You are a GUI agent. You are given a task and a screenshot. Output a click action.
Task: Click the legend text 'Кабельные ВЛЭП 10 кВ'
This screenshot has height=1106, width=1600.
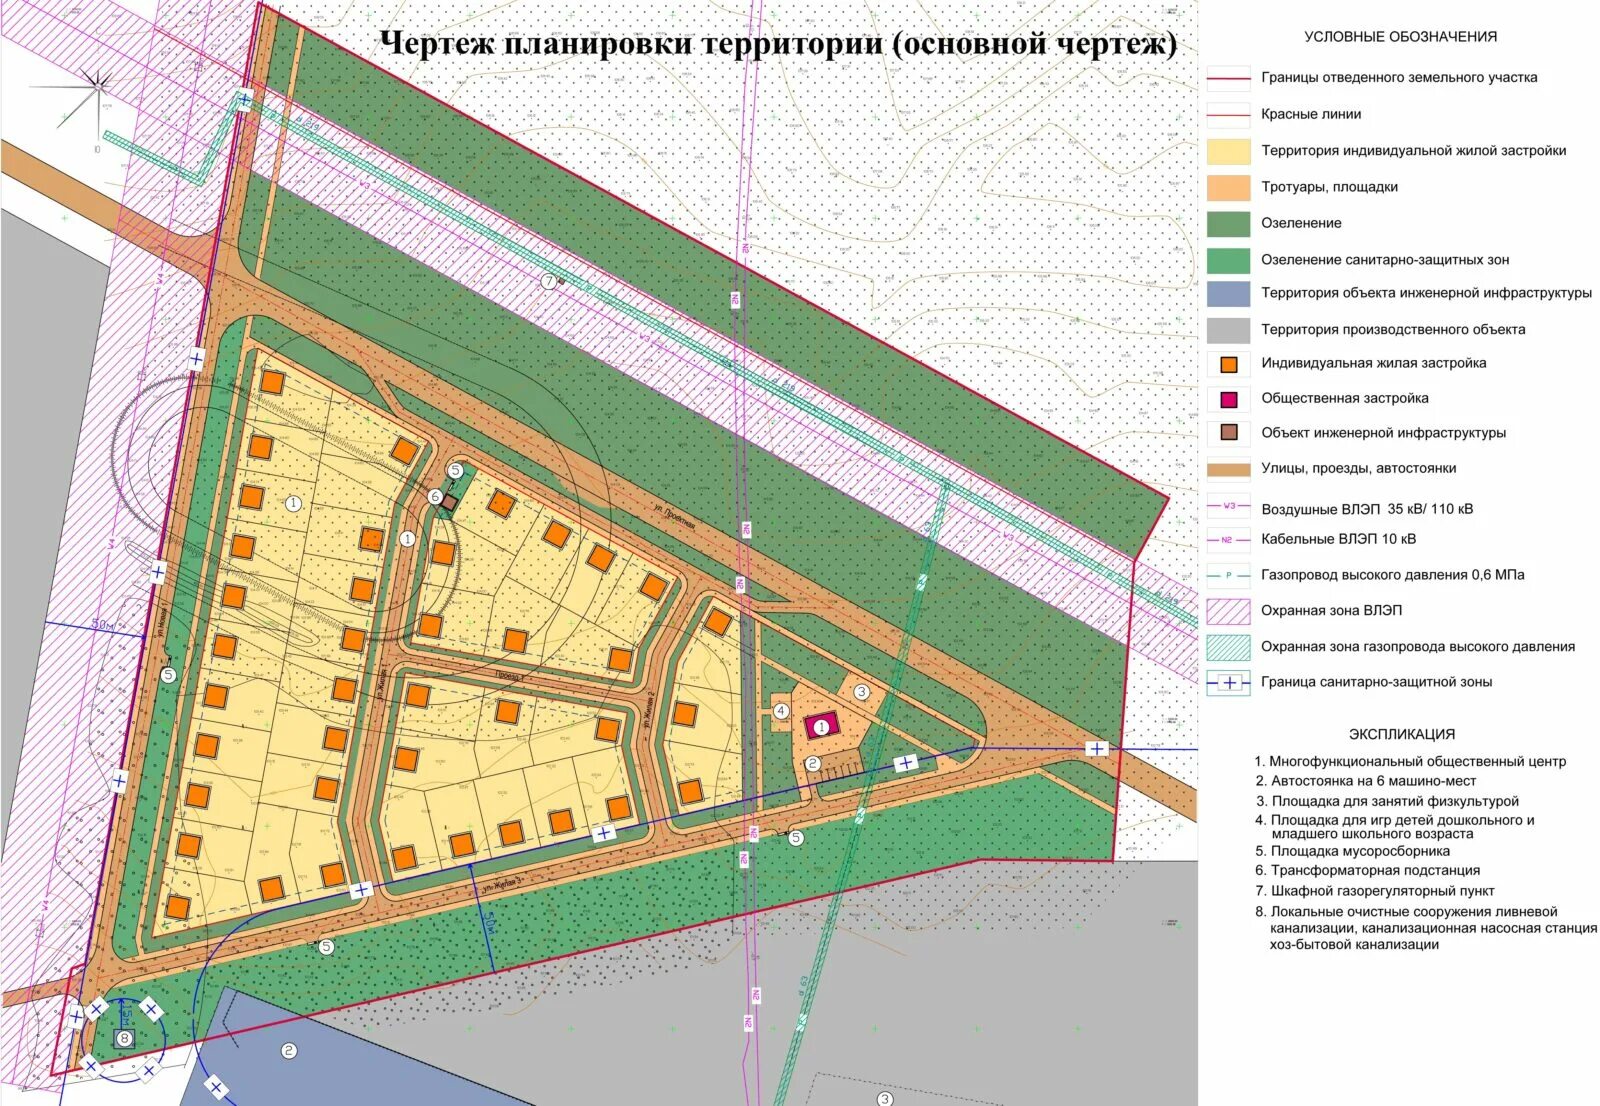pyautogui.click(x=1338, y=539)
